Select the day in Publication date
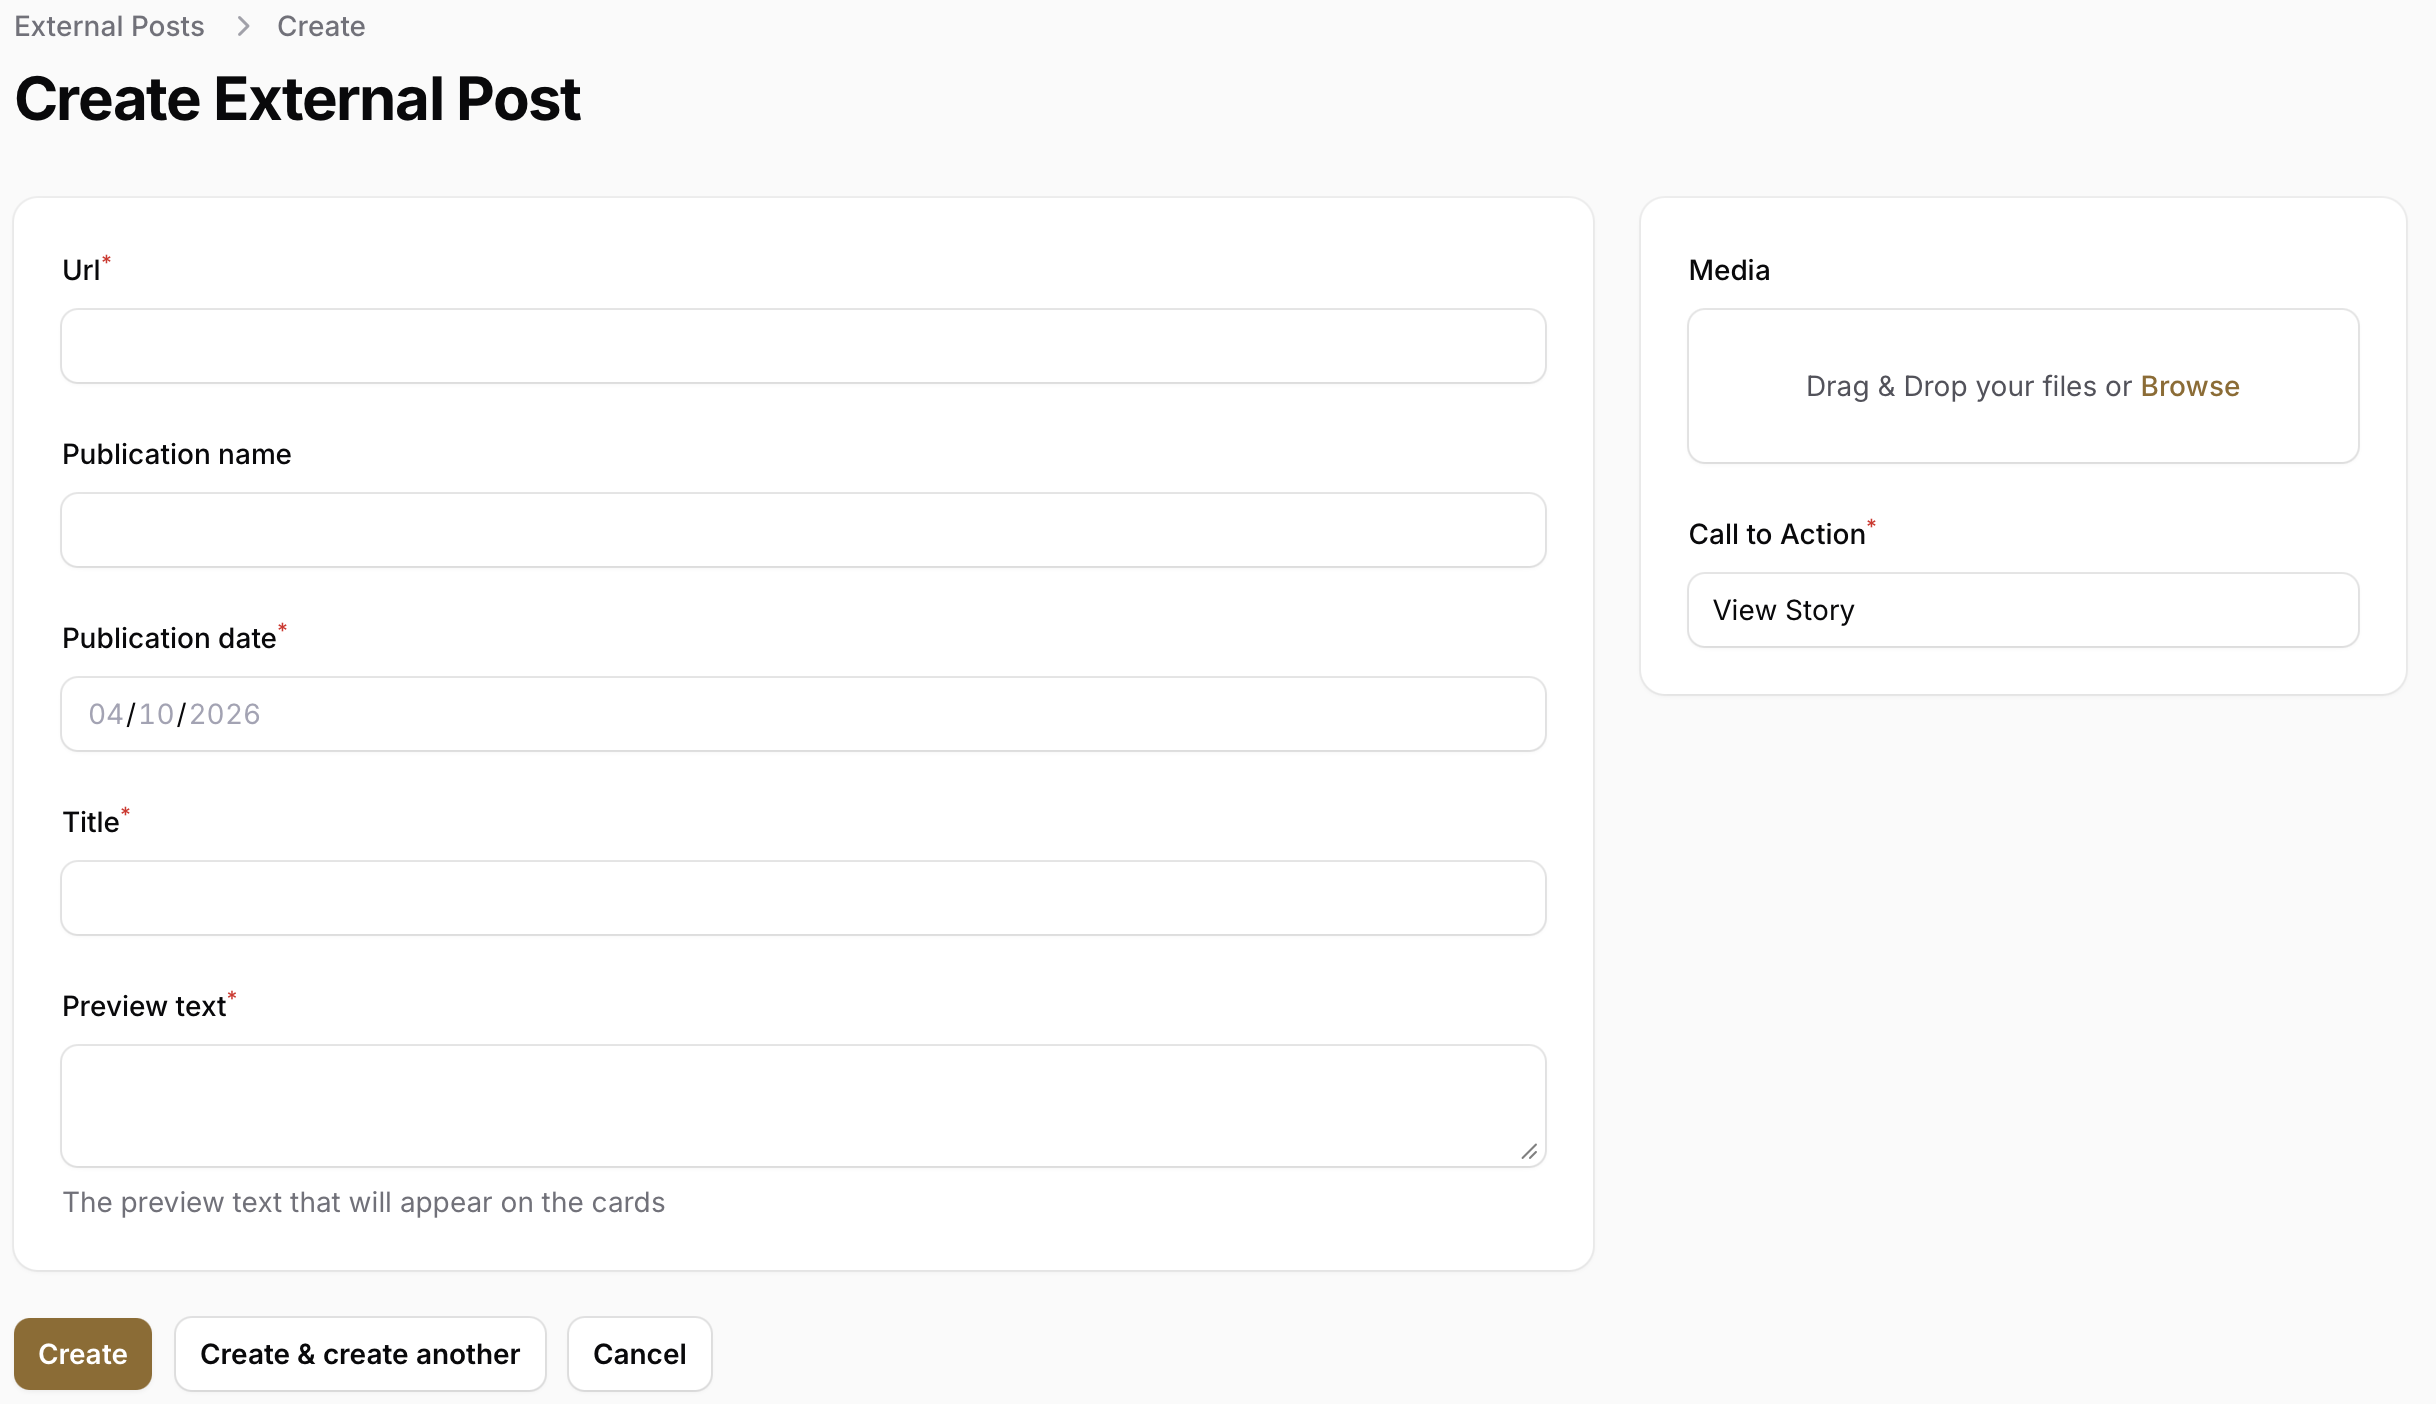The height and width of the screenshot is (1404, 2436). (156, 714)
